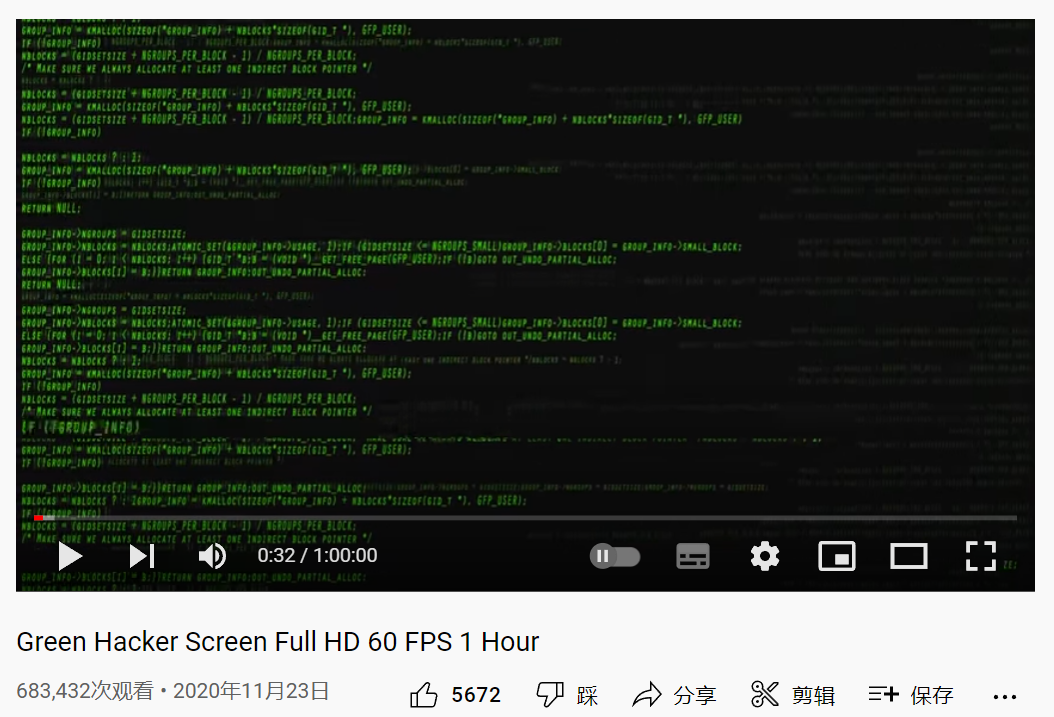Turn on subtitles/captions
The height and width of the screenshot is (717, 1054).
click(693, 556)
